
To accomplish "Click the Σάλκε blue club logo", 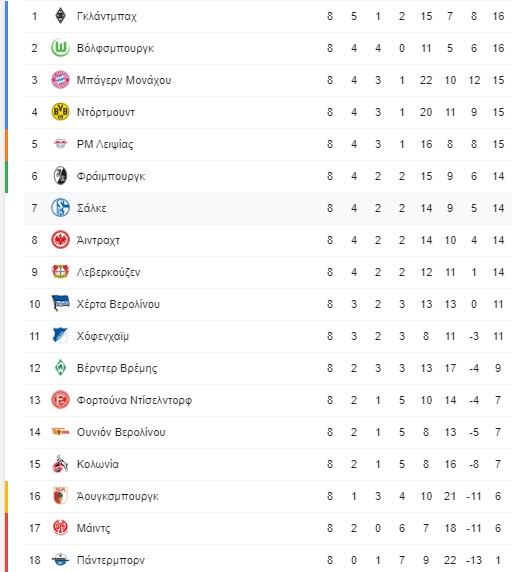I will pyautogui.click(x=60, y=208).
